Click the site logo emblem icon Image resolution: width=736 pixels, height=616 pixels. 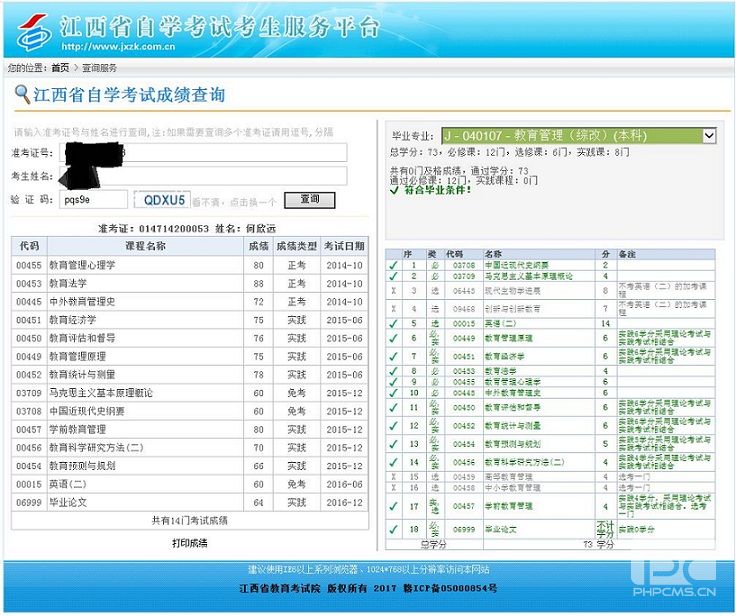pos(34,32)
